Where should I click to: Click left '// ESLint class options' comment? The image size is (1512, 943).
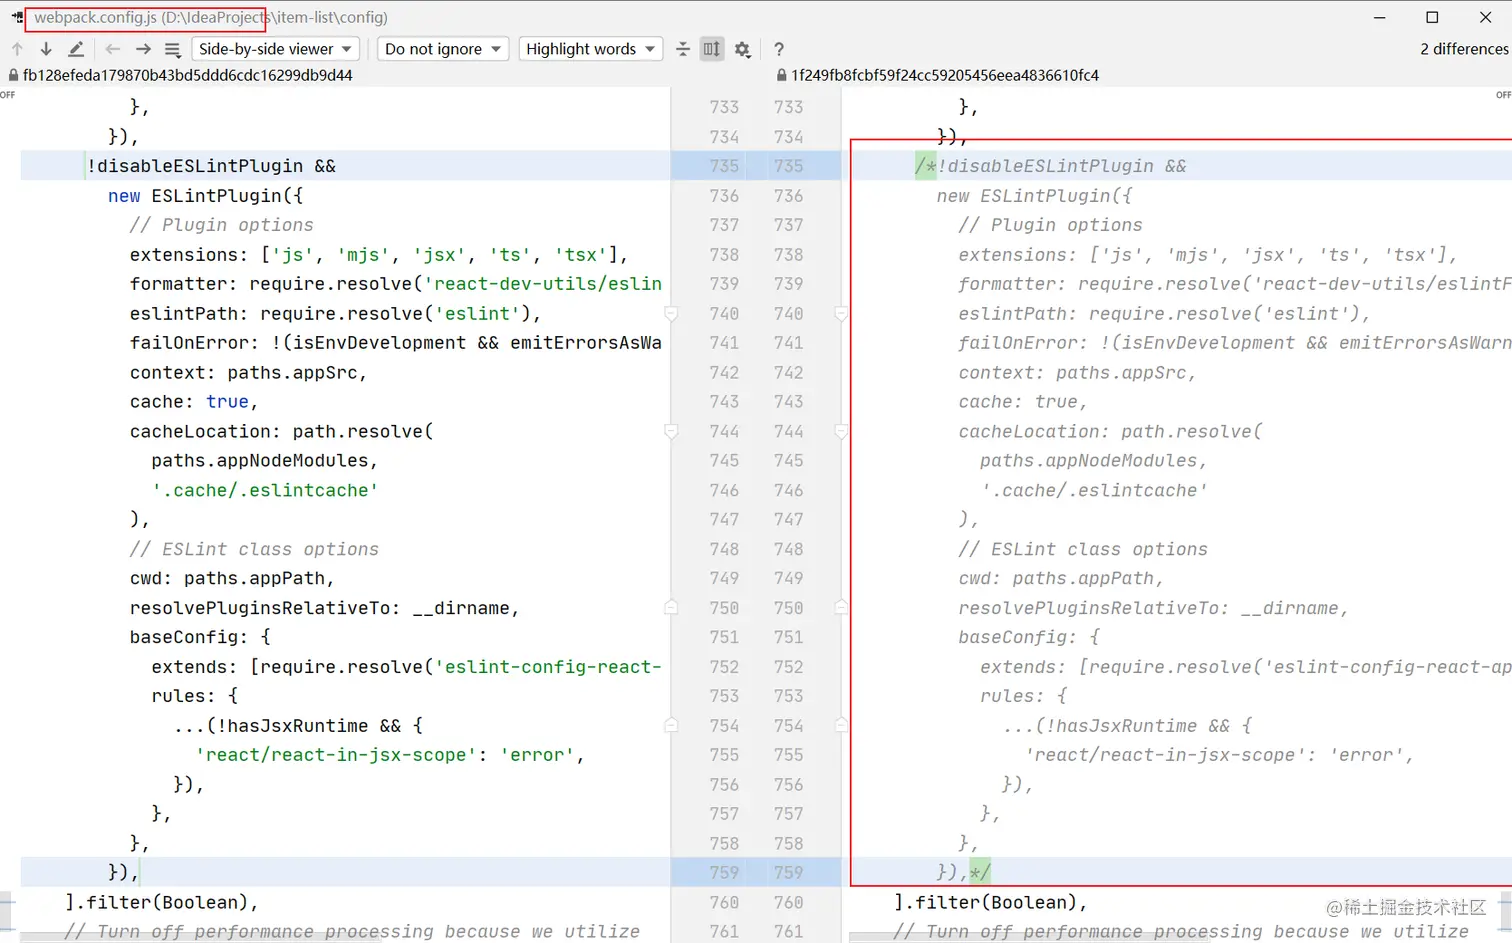254,549
